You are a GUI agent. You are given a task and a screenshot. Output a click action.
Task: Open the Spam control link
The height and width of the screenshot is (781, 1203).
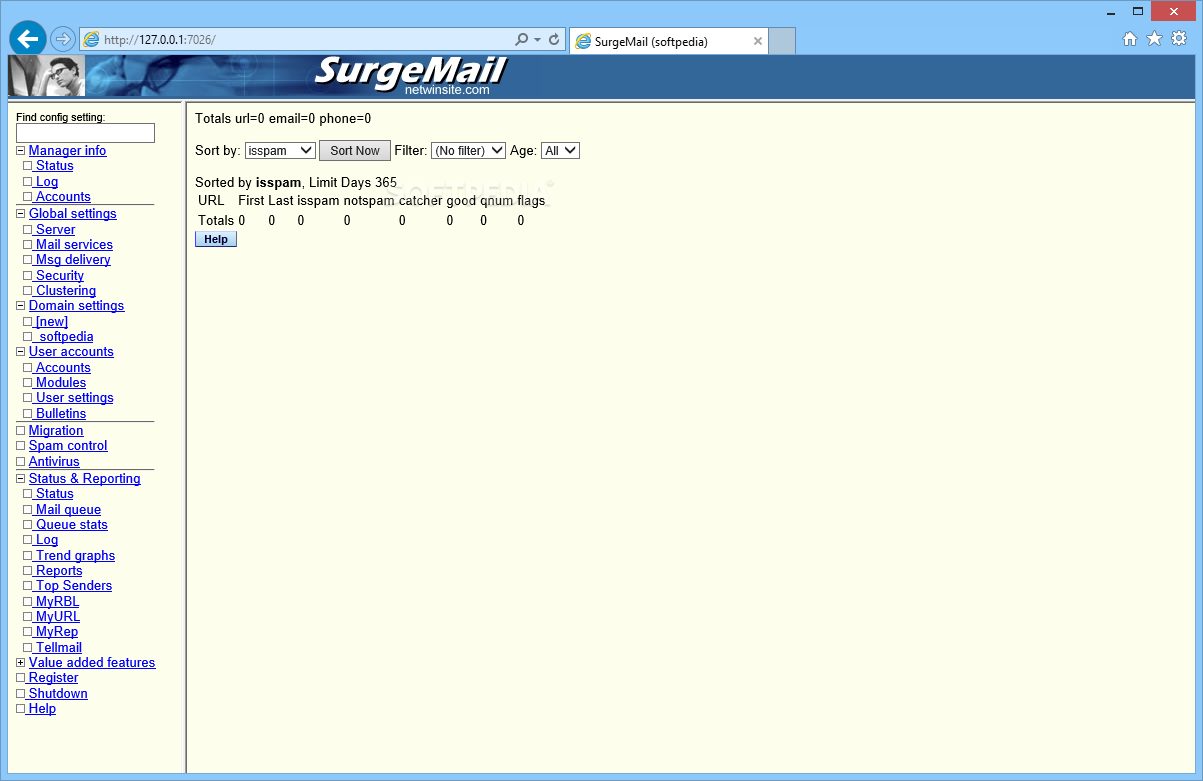pos(68,446)
